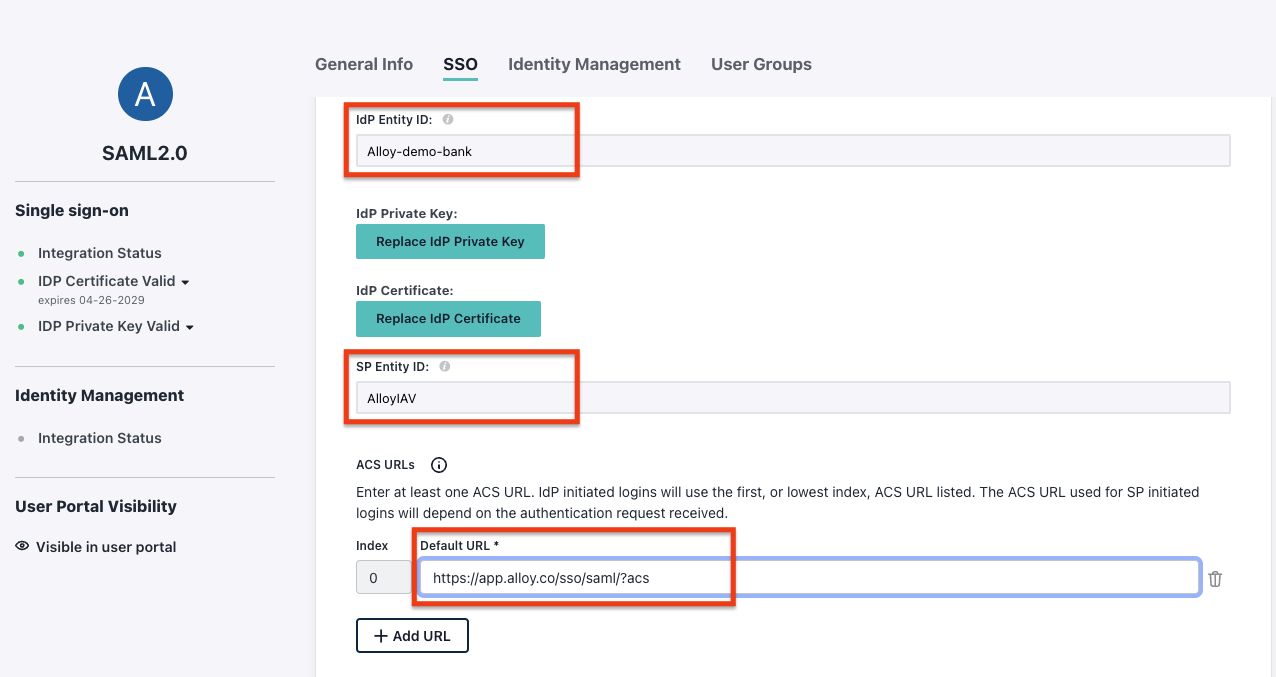This screenshot has height=677, width=1276.
Task: Select the SSO tab
Action: pyautogui.click(x=460, y=64)
